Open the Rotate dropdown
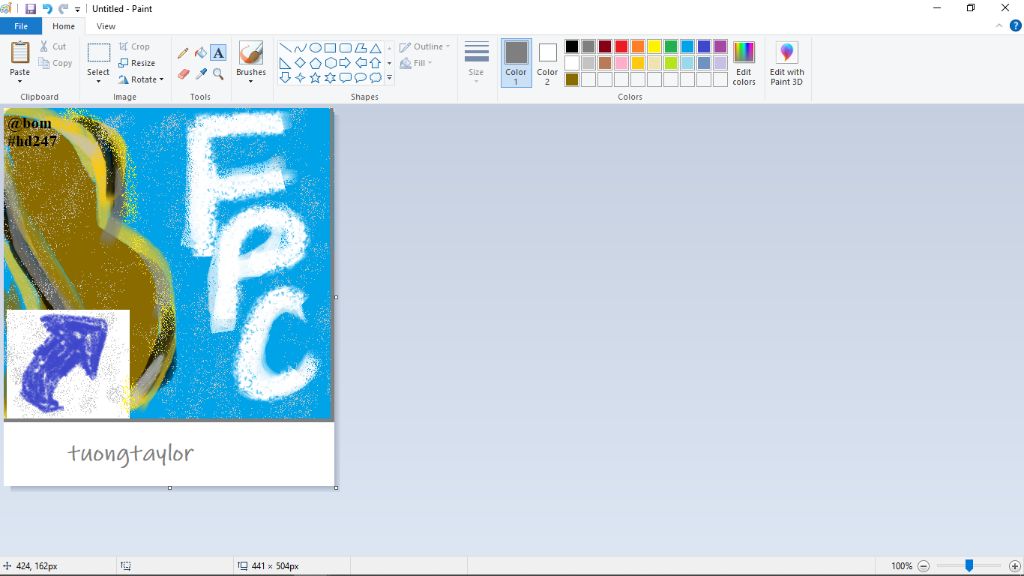This screenshot has width=1024, height=576. pyautogui.click(x=140, y=80)
